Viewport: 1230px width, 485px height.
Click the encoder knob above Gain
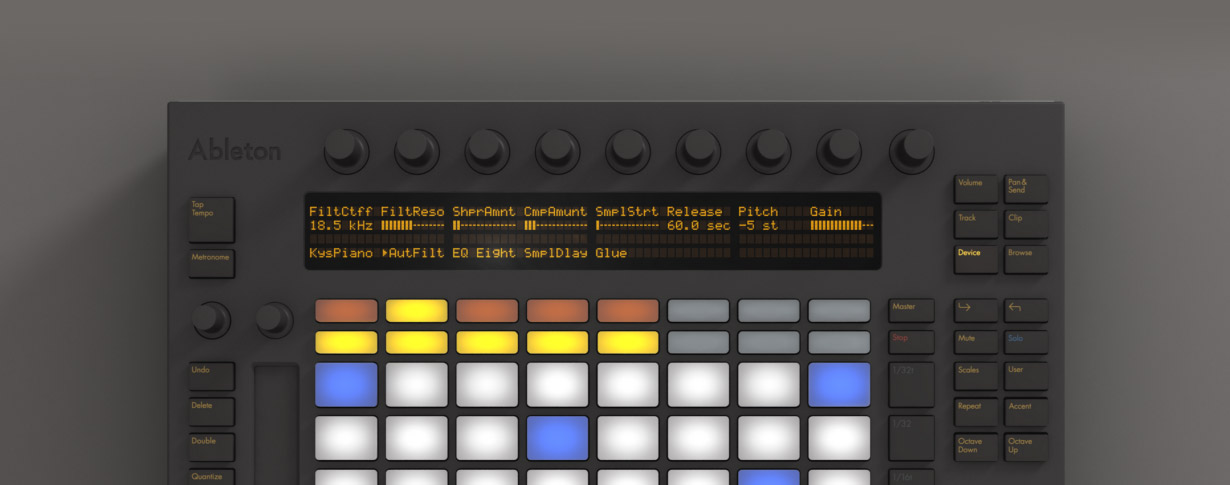839,151
